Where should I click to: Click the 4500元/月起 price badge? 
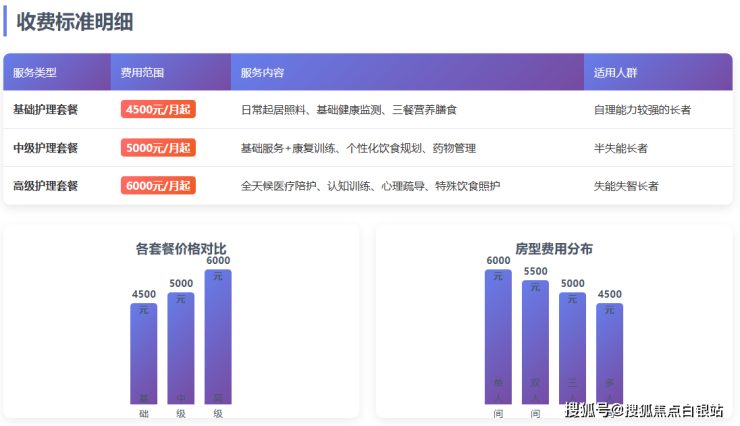tap(158, 110)
